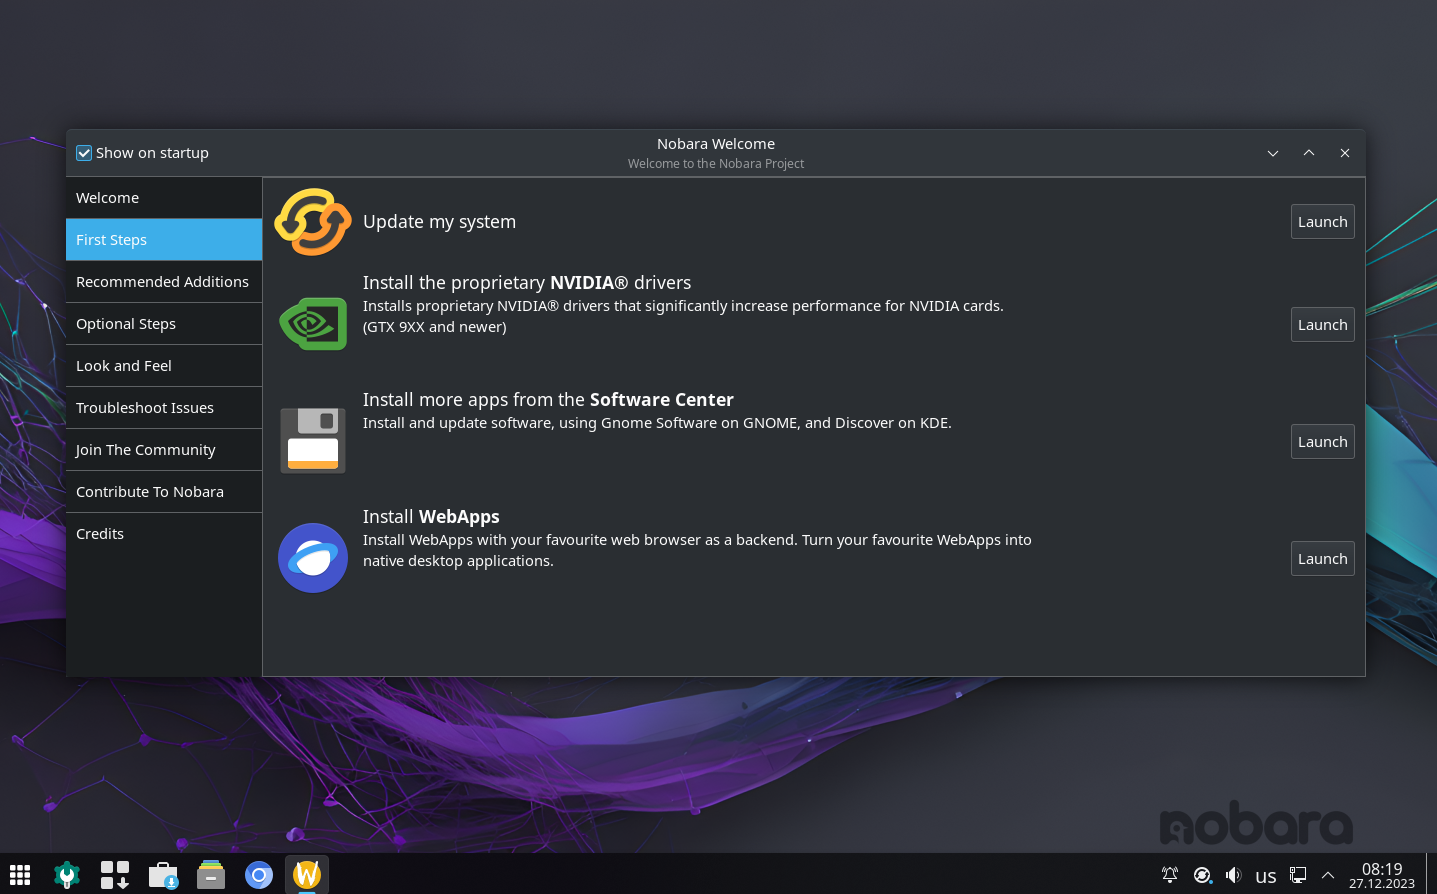
Task: Click the '(GTX 9XX and newer)' text
Action: 434,327
